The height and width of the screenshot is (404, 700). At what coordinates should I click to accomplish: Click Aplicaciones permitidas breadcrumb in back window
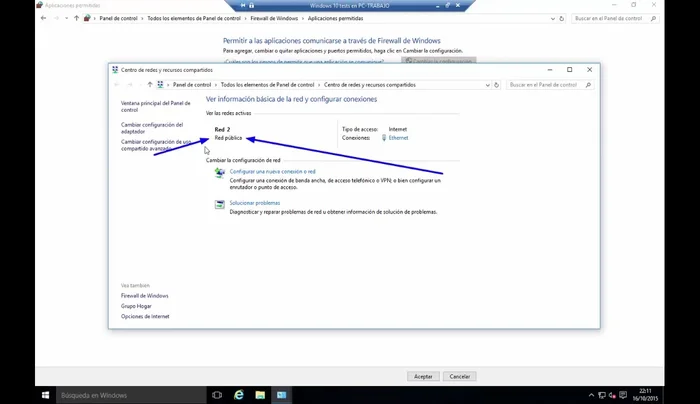click(x=335, y=18)
